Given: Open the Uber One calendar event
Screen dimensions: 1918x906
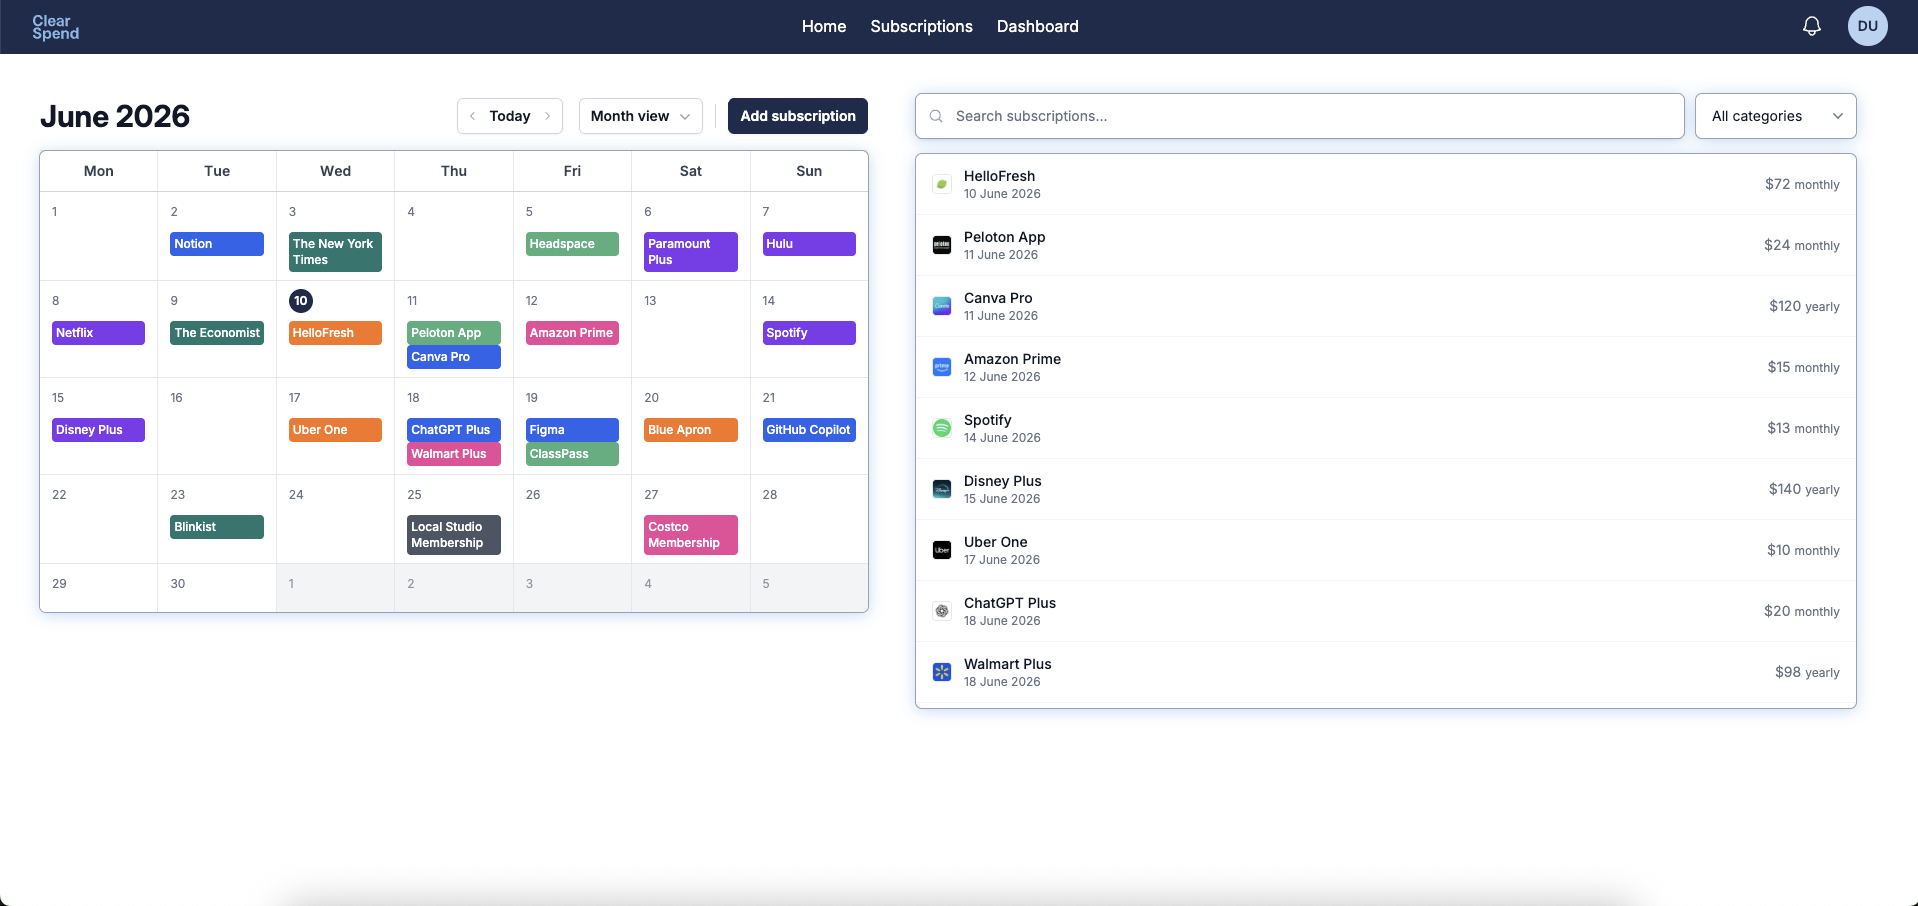Looking at the screenshot, I should [335, 430].
